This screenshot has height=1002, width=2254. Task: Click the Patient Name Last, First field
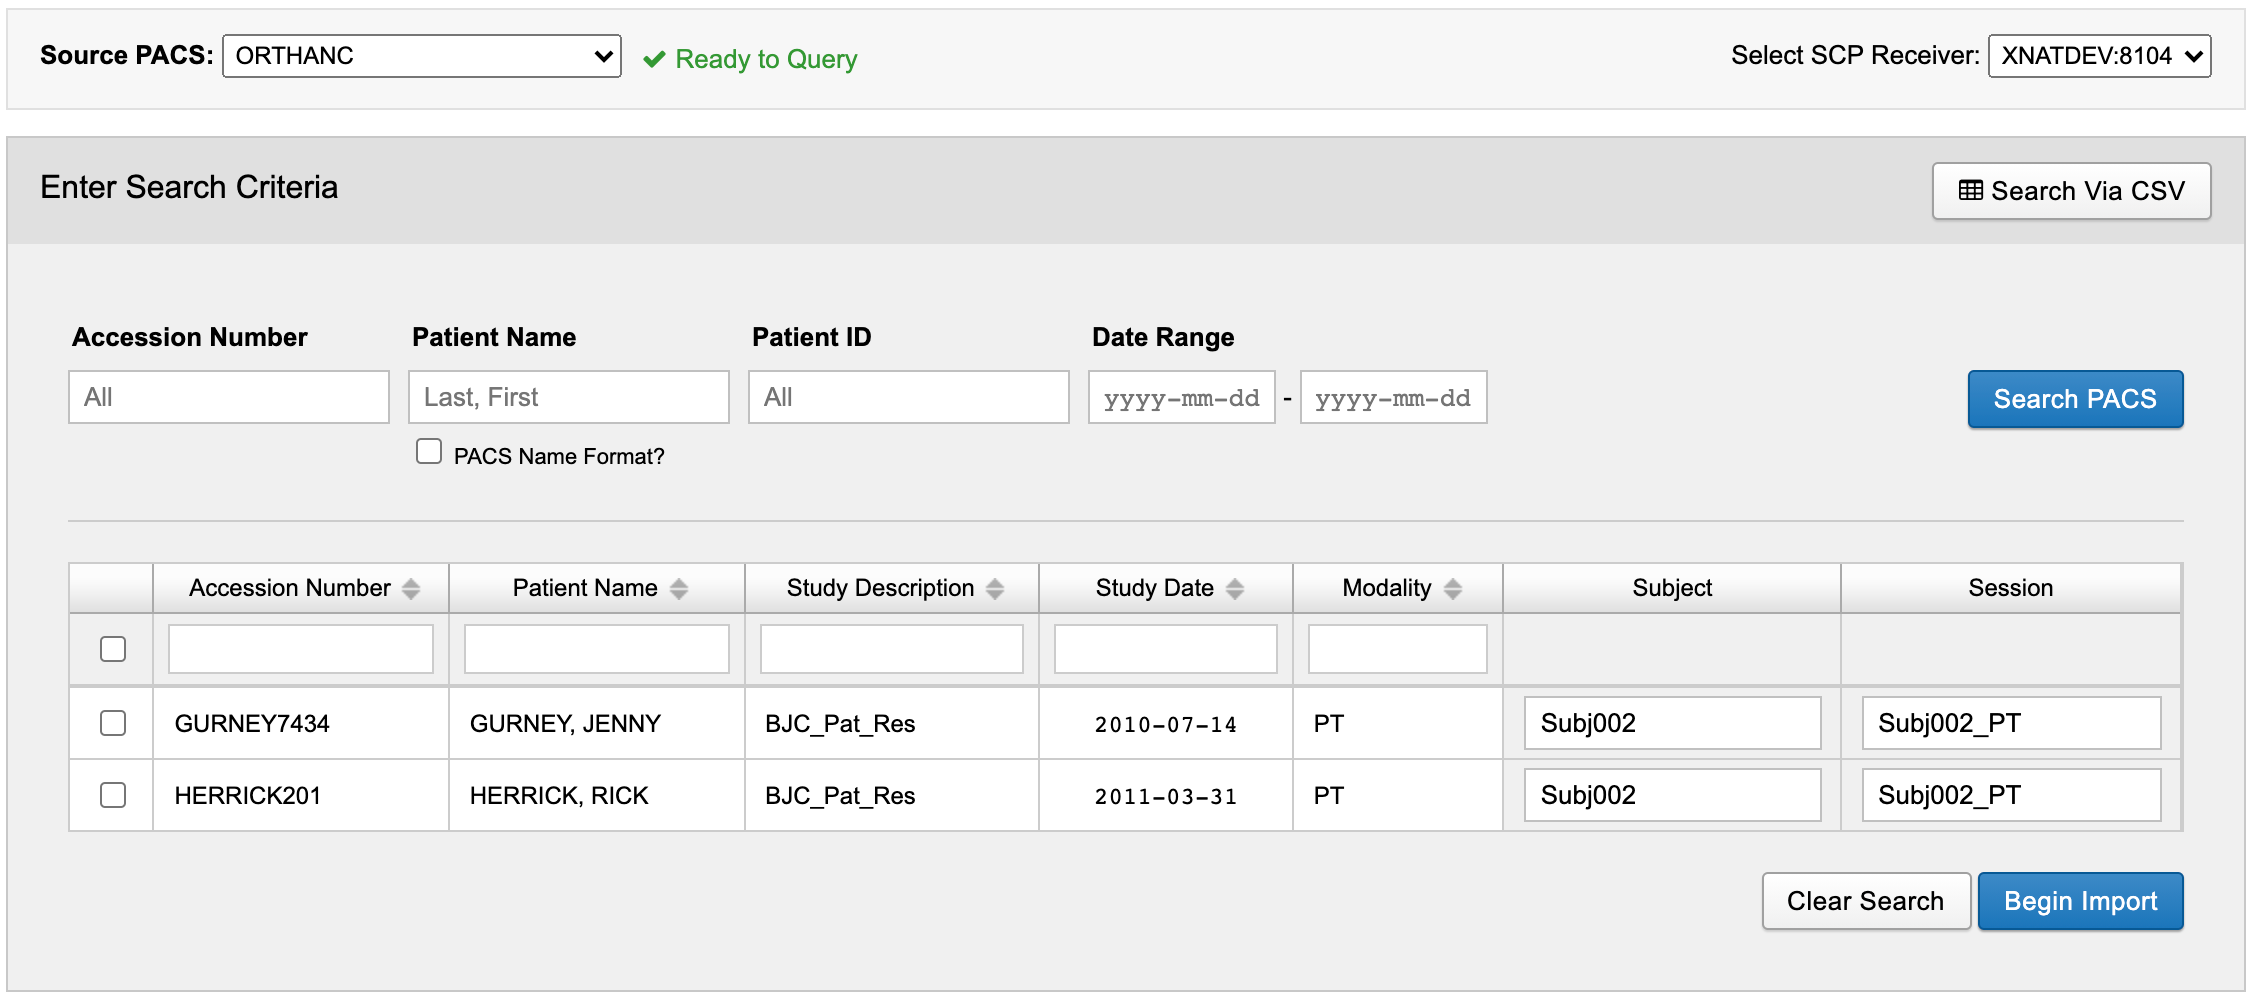click(568, 397)
